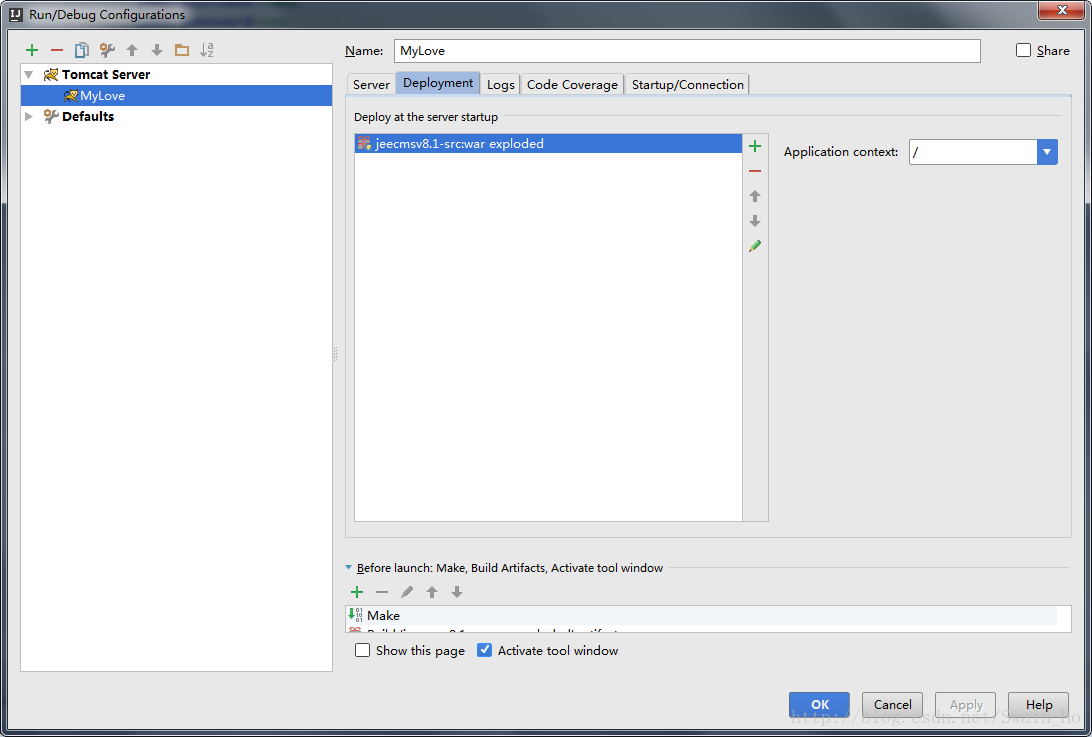Open Help for this dialog
The width and height of the screenshot is (1092, 737).
[x=1038, y=704]
